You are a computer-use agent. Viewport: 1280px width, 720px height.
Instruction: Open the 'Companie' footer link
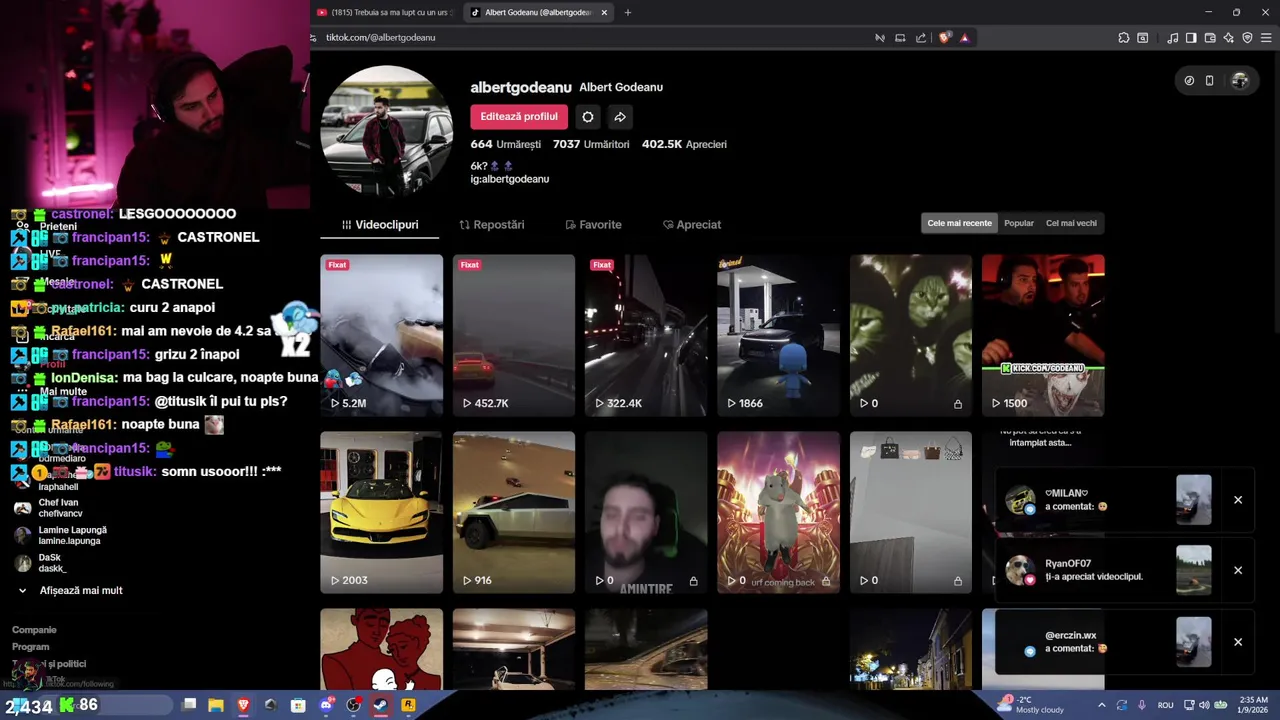click(x=34, y=630)
